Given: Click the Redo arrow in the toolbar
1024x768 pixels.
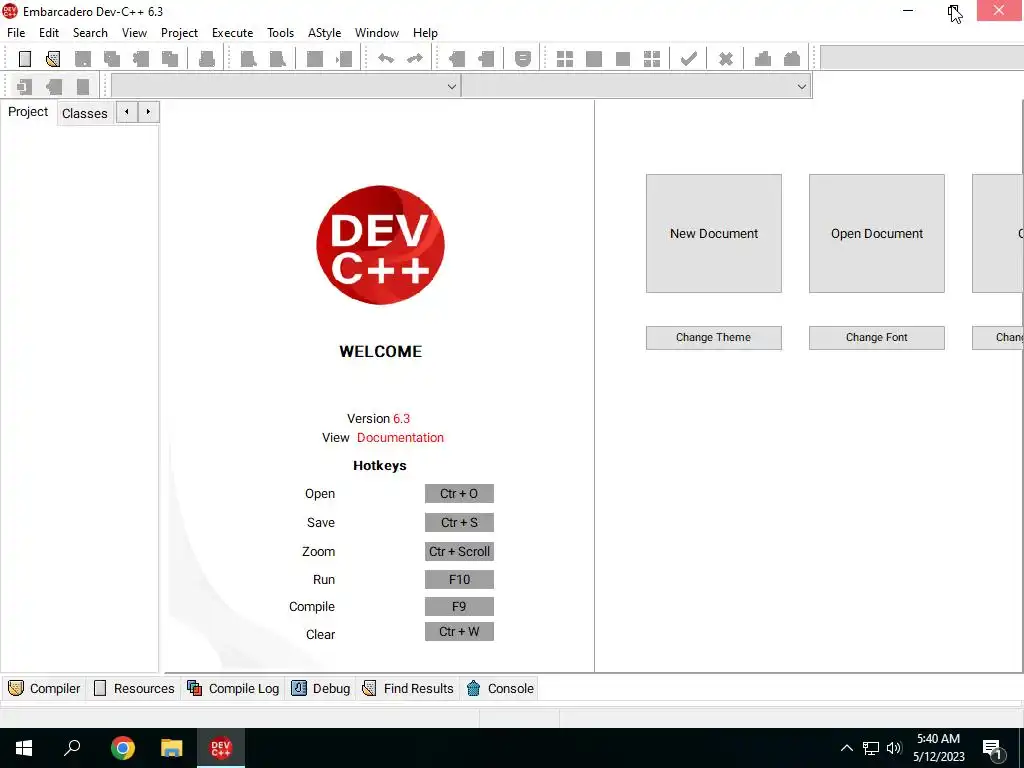Looking at the screenshot, I should point(415,59).
